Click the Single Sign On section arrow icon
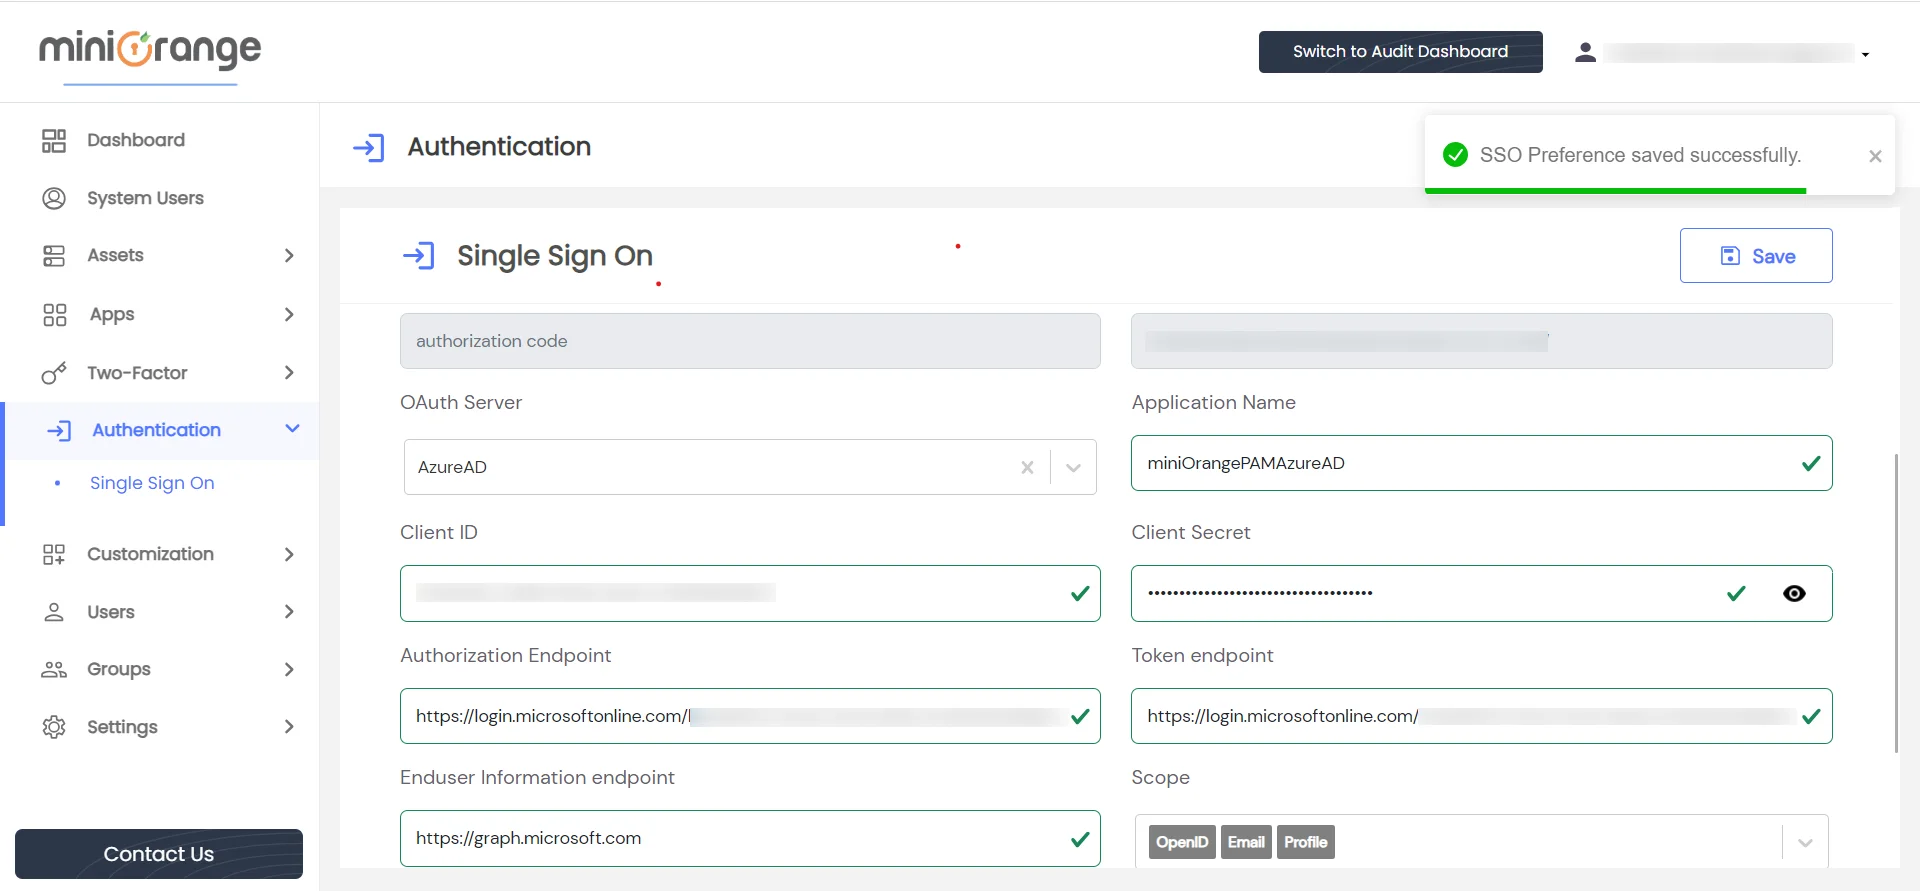This screenshot has height=891, width=1920. [418, 256]
